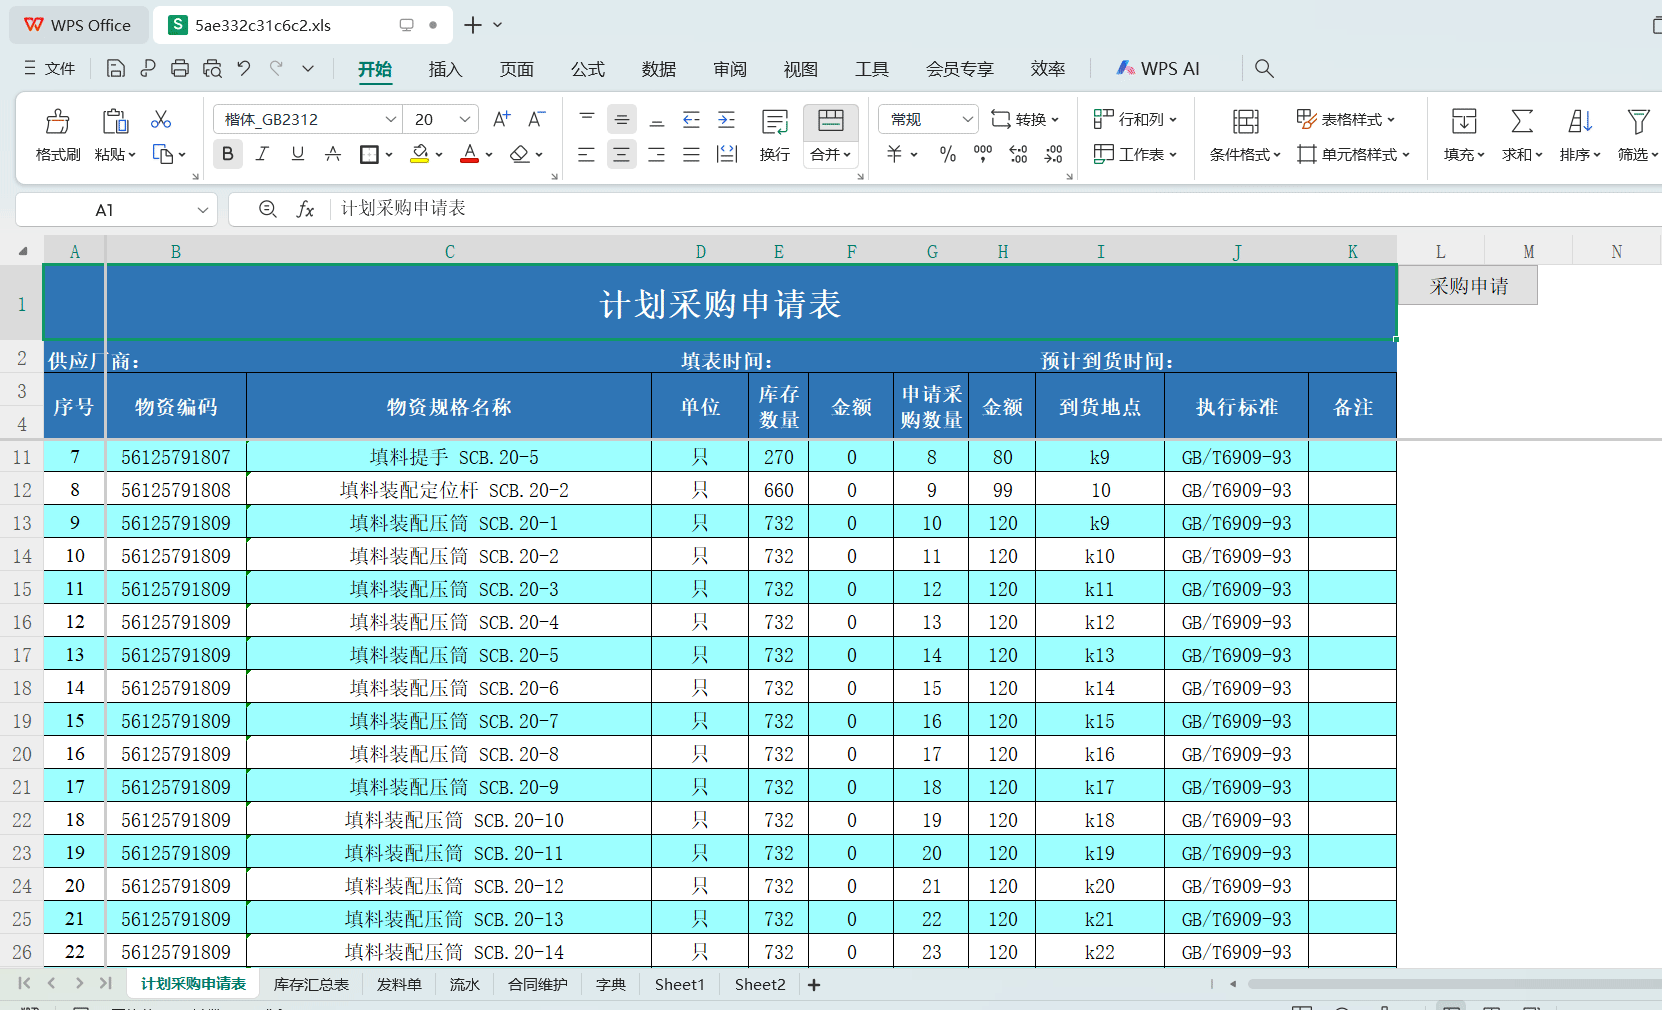The width and height of the screenshot is (1662, 1010).
Task: Toggle italic formatting
Action: pyautogui.click(x=262, y=154)
